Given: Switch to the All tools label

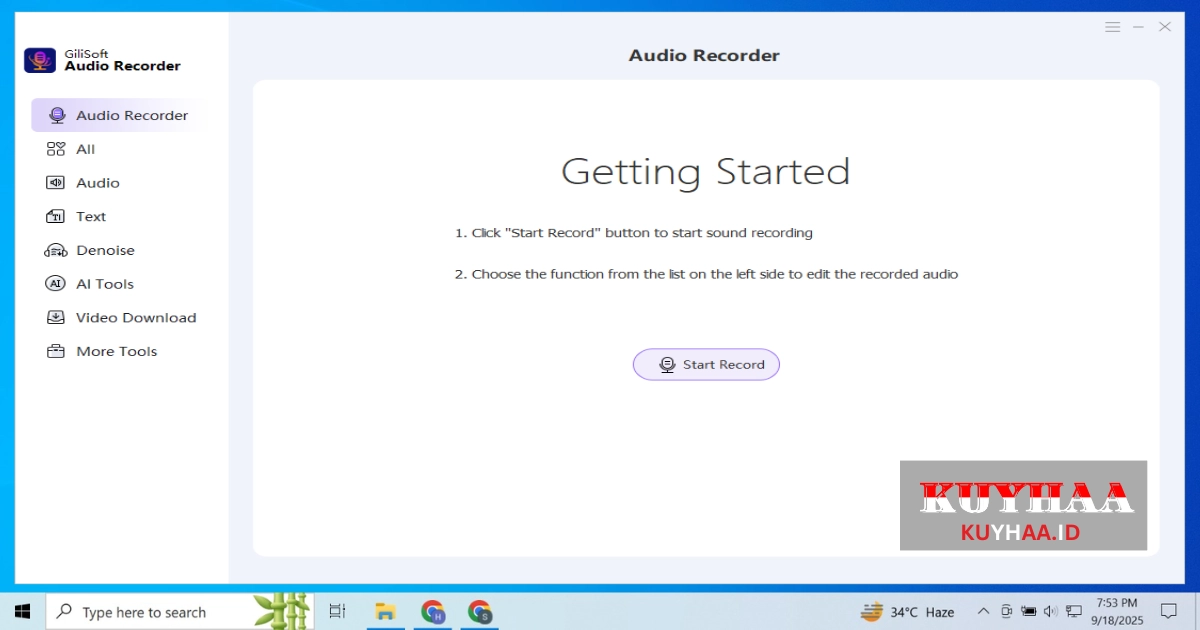Looking at the screenshot, I should (86, 149).
